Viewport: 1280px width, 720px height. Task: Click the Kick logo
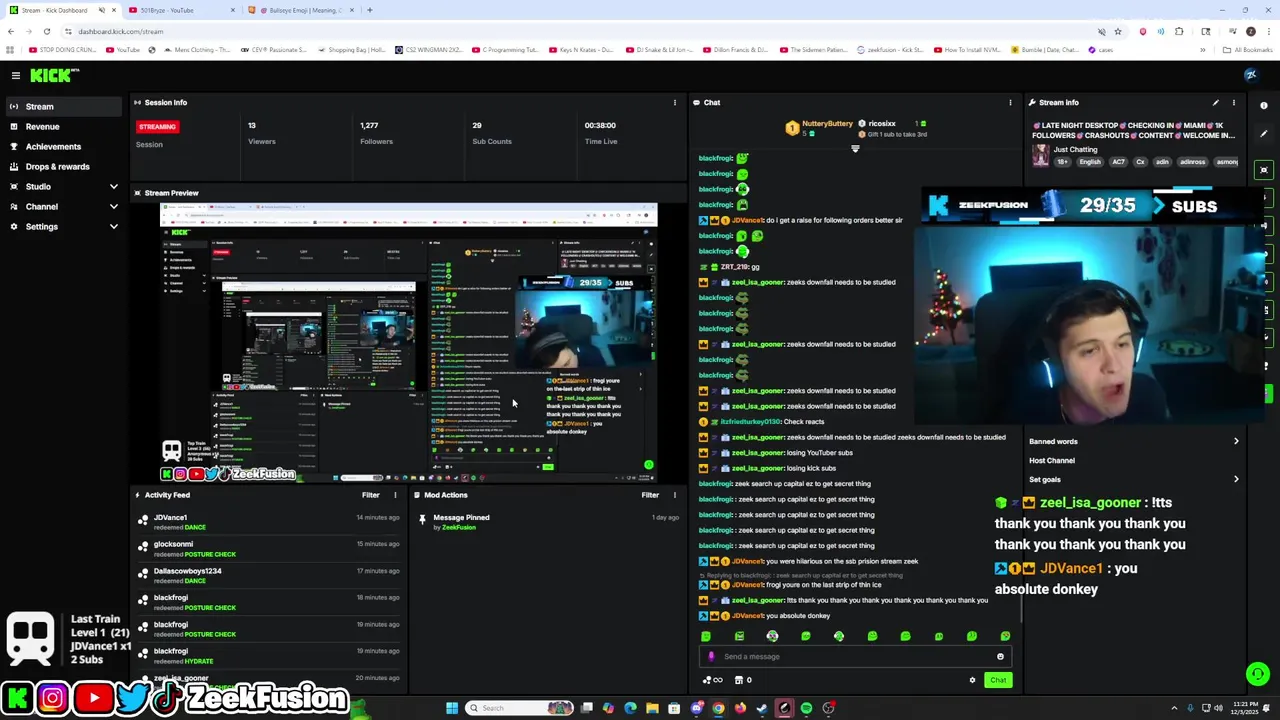54,75
